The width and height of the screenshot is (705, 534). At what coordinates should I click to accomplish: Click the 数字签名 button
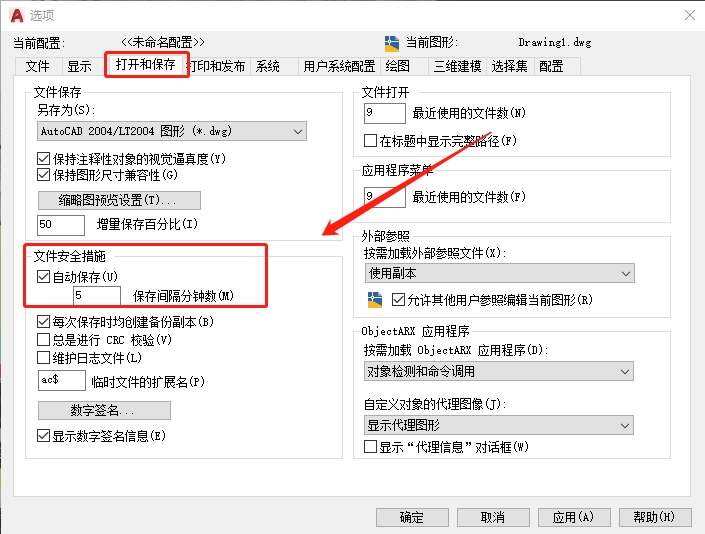(104, 410)
